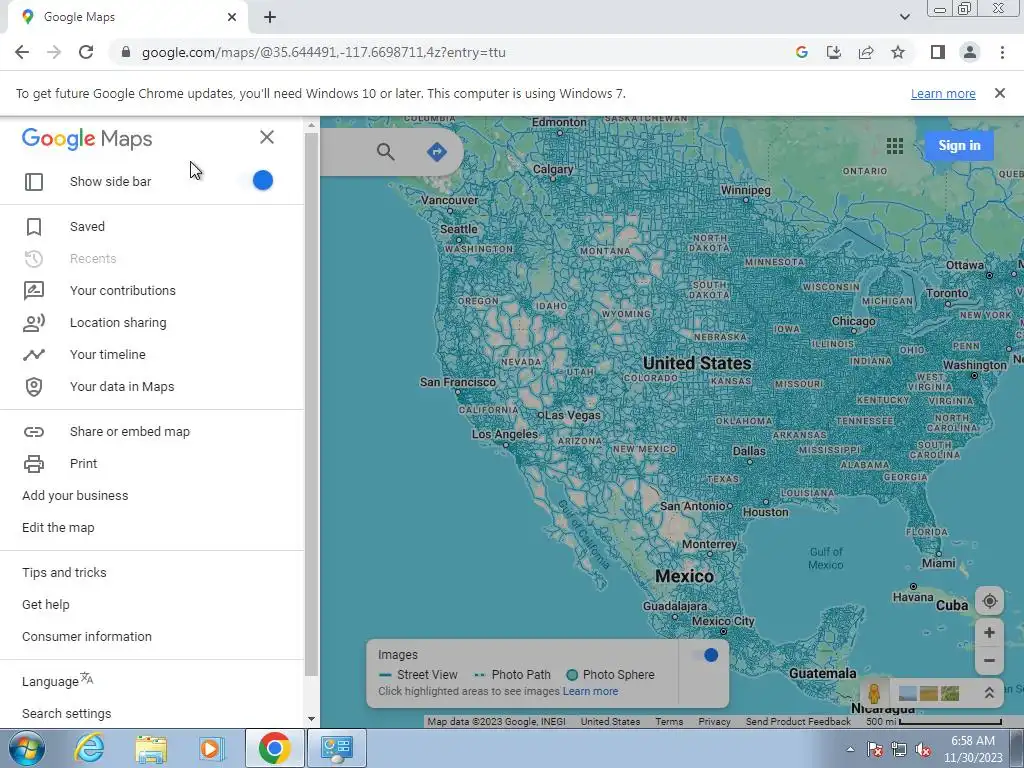Open the Chrome profile avatar
1024x768 pixels.
tap(970, 52)
